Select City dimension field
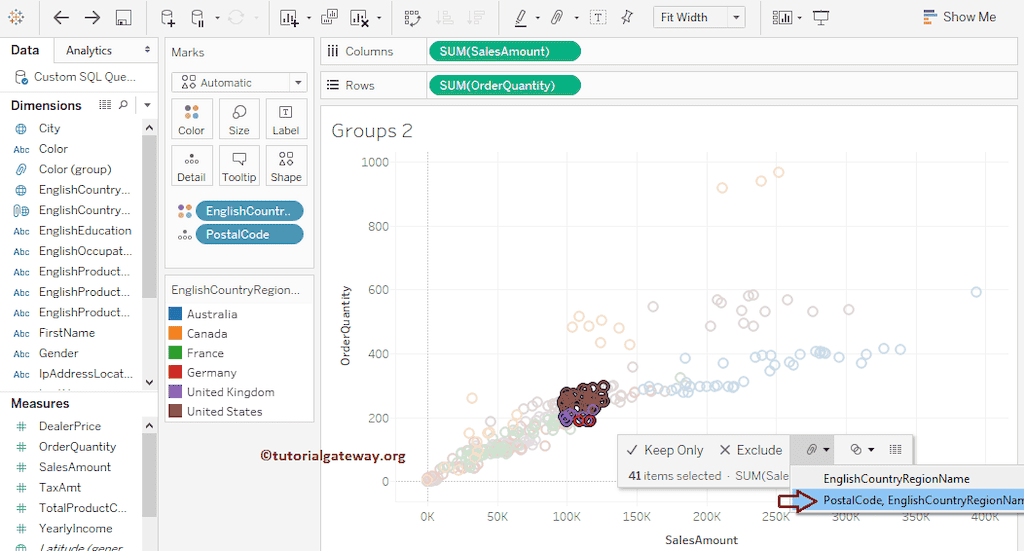1024x551 pixels. [49, 129]
